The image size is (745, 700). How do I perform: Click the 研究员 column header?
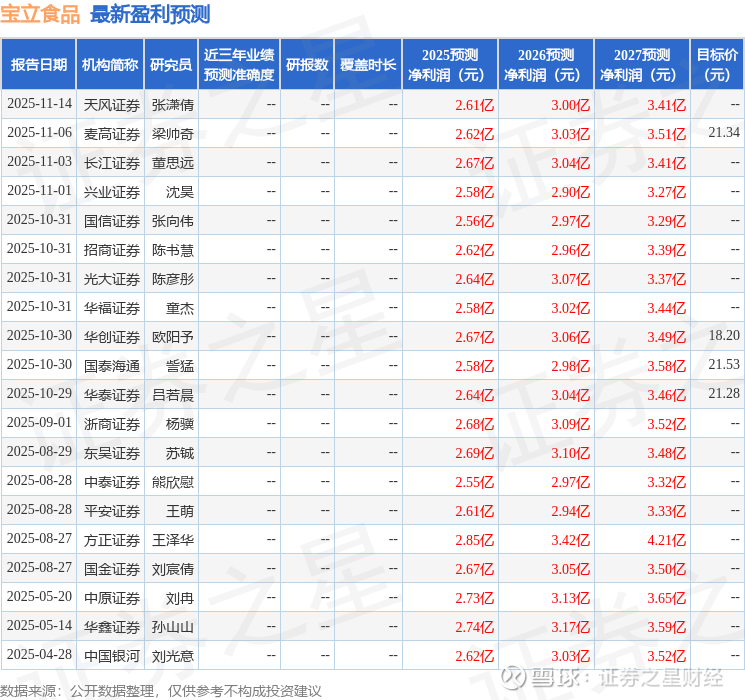tap(171, 64)
